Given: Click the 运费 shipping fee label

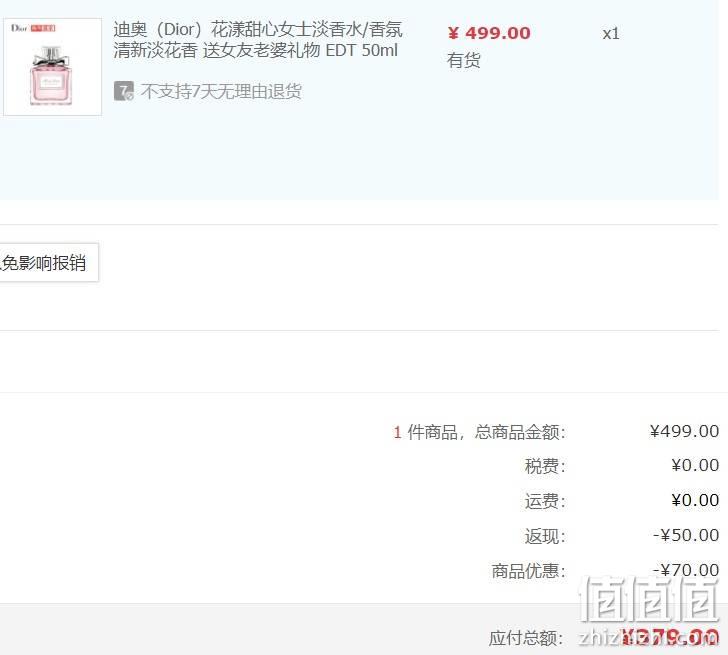Looking at the screenshot, I should pos(545,501).
